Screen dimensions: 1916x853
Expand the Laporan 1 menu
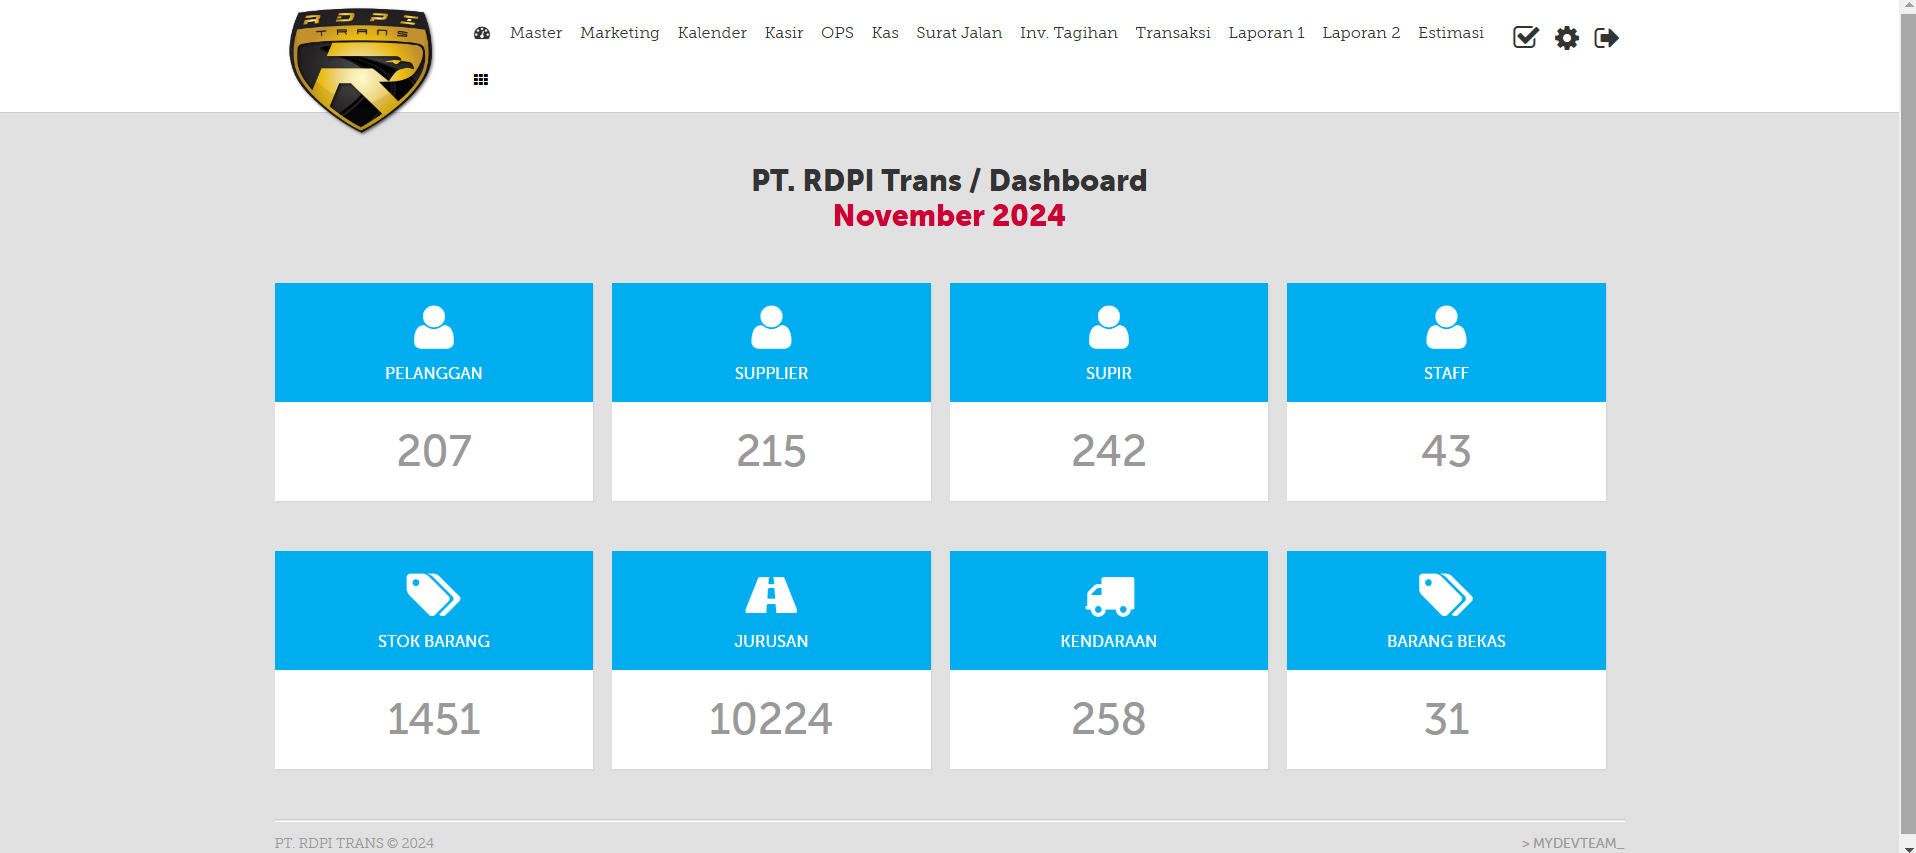[1266, 33]
